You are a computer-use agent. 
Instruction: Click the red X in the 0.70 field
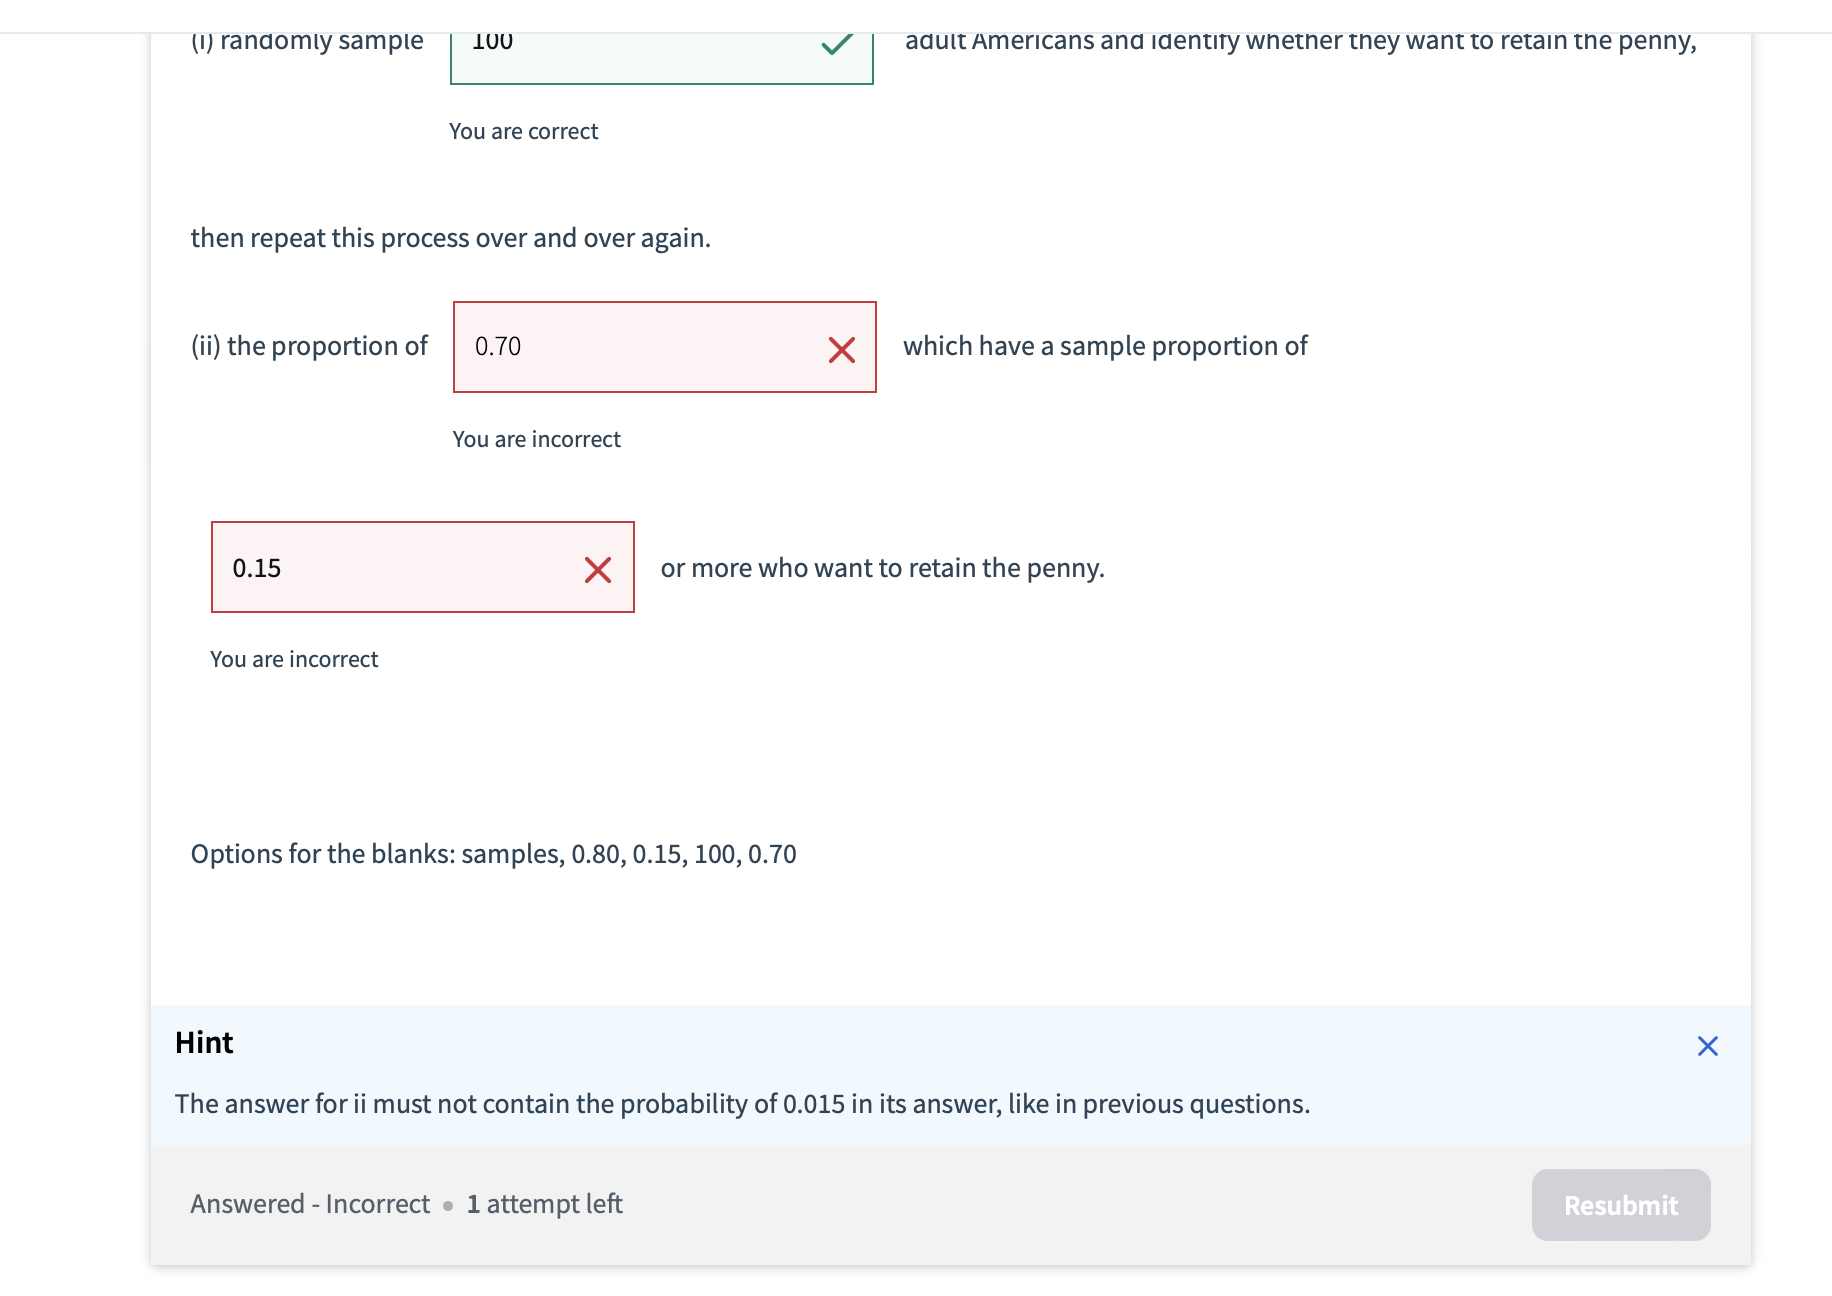pos(841,349)
